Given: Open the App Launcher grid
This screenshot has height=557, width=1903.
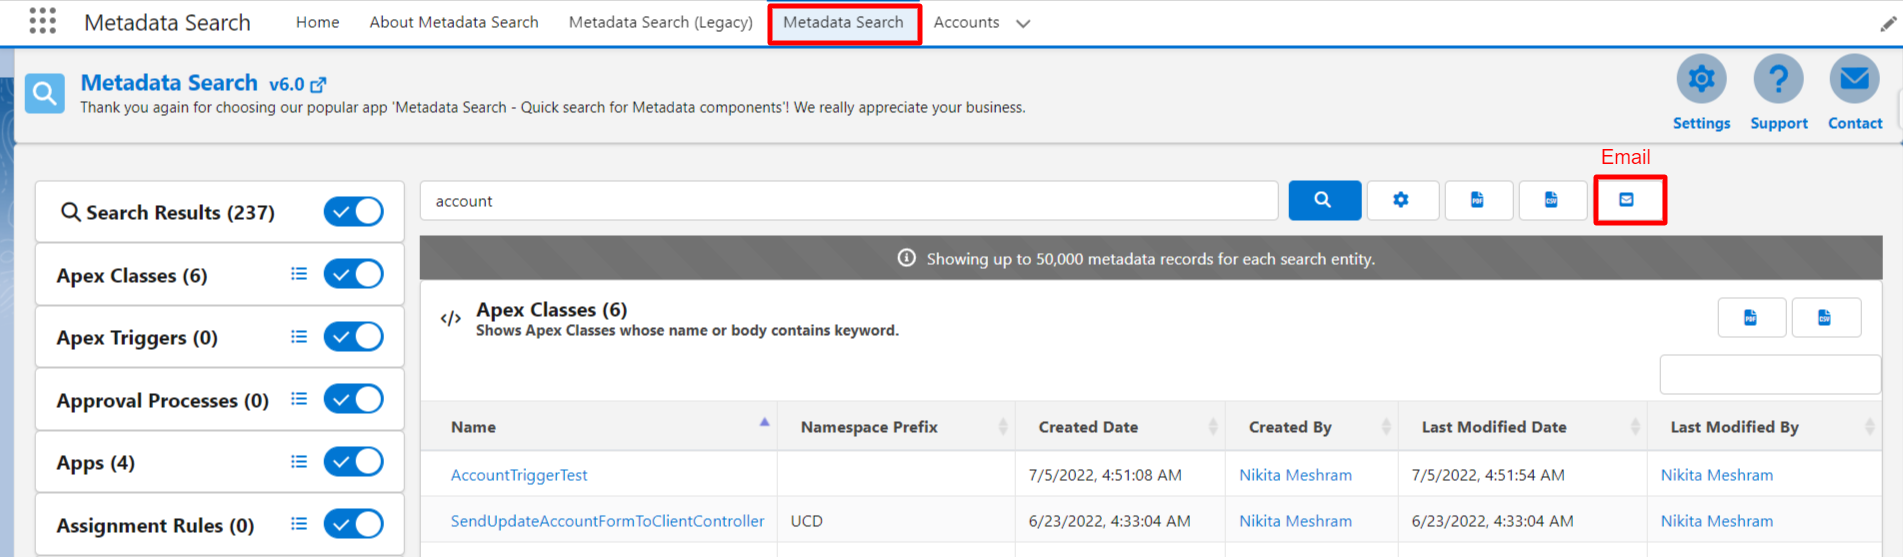Looking at the screenshot, I should point(43,21).
